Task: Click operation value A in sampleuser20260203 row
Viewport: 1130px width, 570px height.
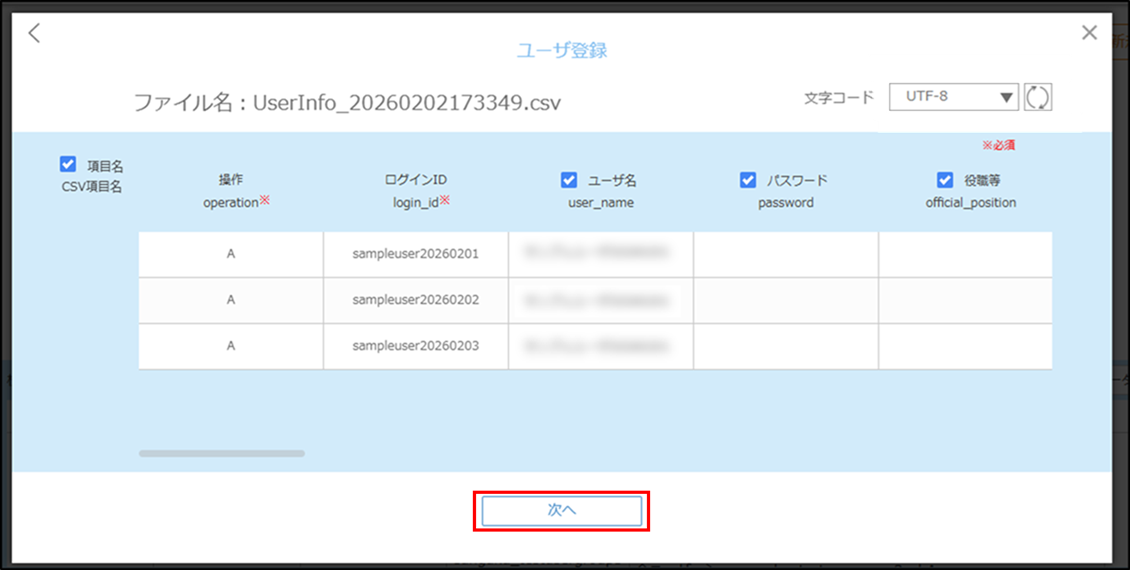Action: coord(231,346)
